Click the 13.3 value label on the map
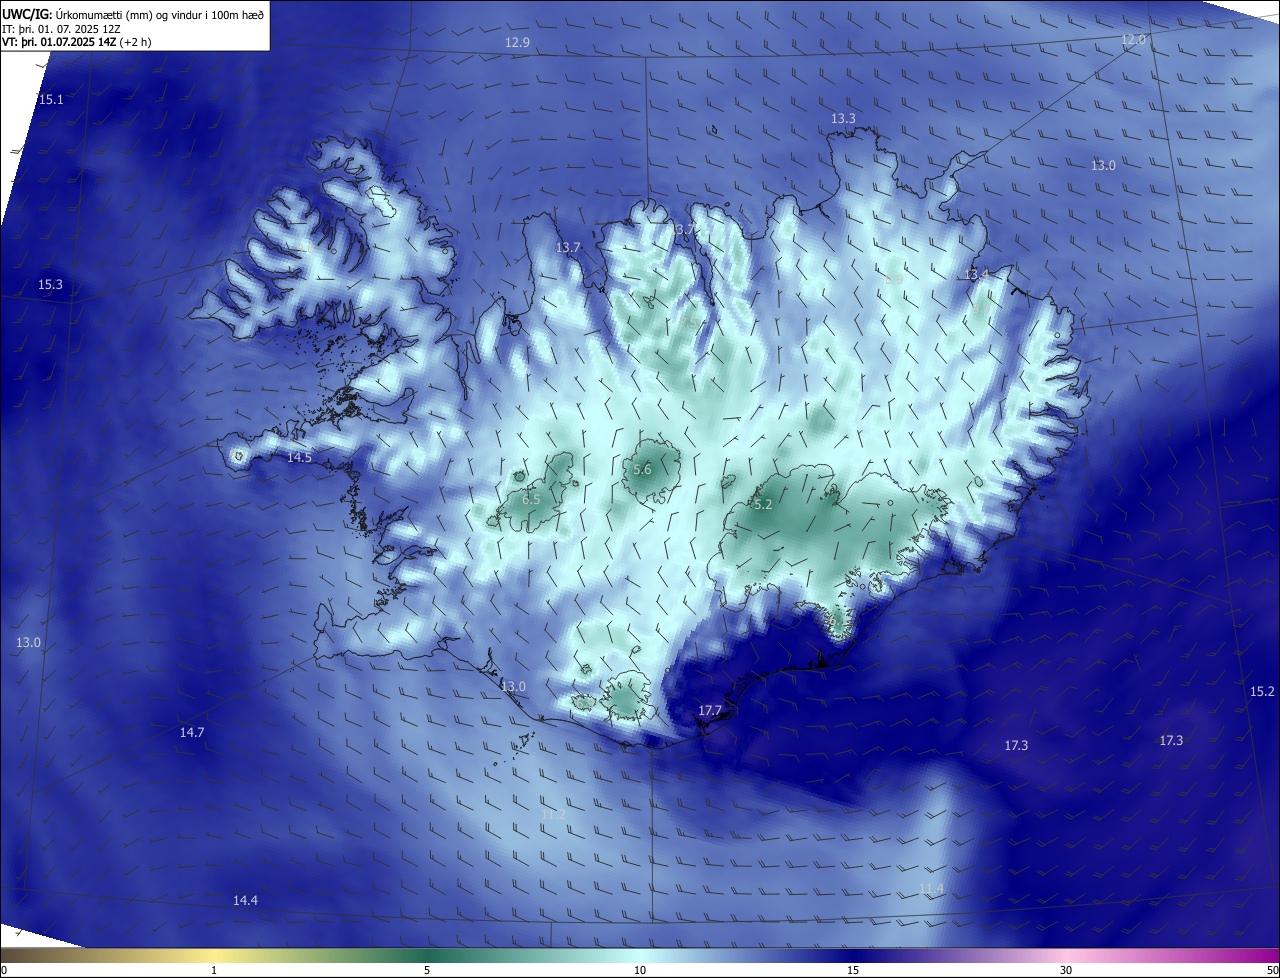Screen dimensions: 1280x978 (x=843, y=118)
